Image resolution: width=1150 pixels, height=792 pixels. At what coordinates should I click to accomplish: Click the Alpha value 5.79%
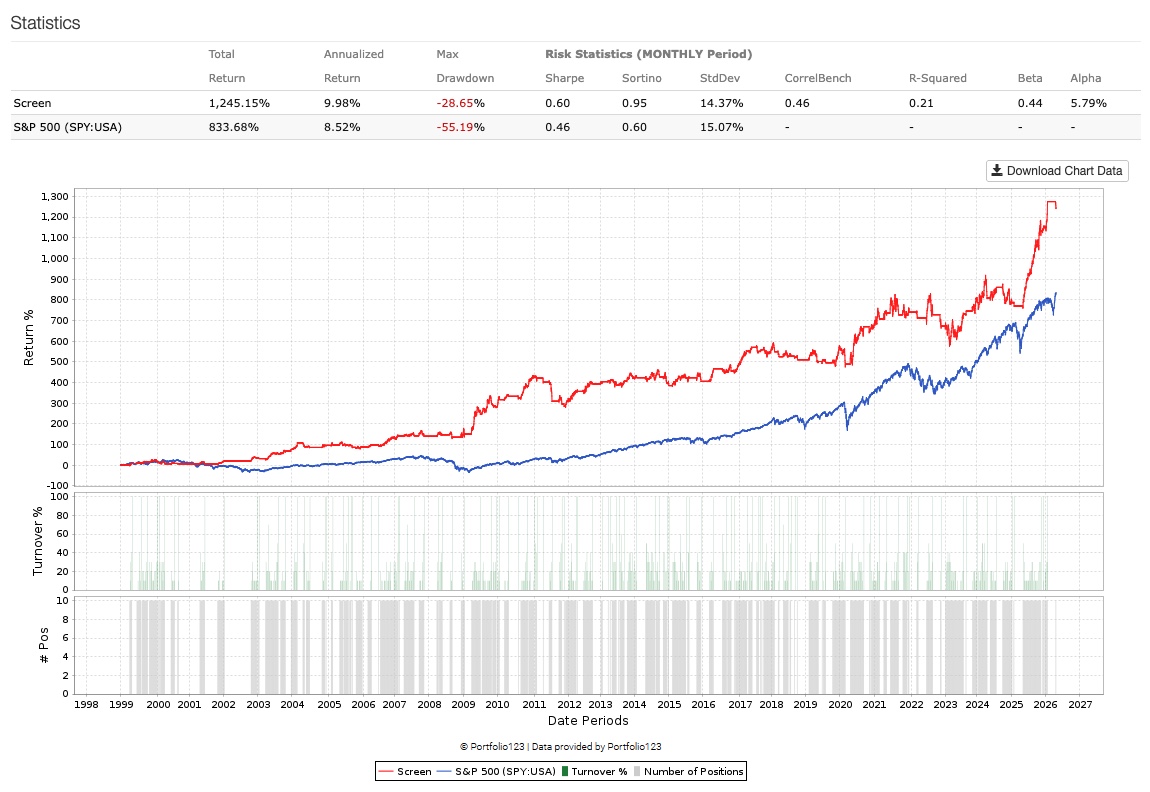[x=1088, y=103]
